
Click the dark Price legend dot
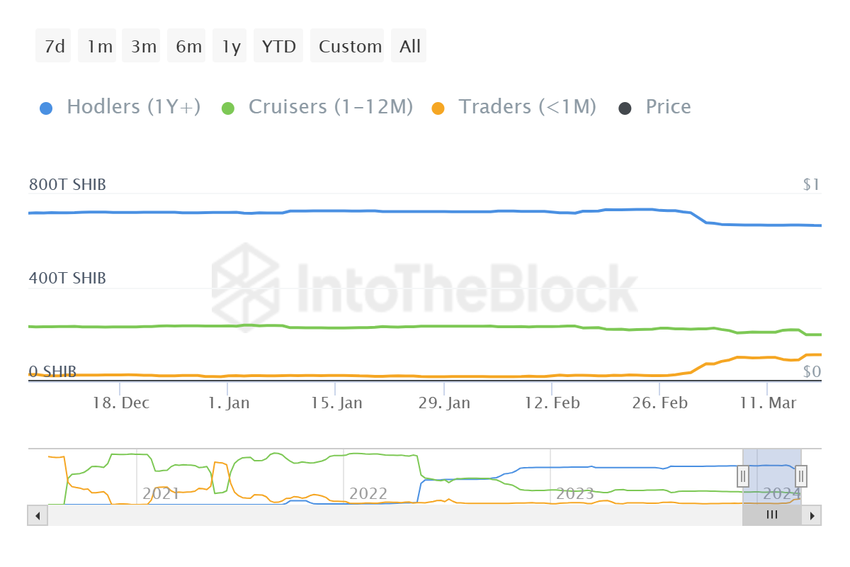625,108
